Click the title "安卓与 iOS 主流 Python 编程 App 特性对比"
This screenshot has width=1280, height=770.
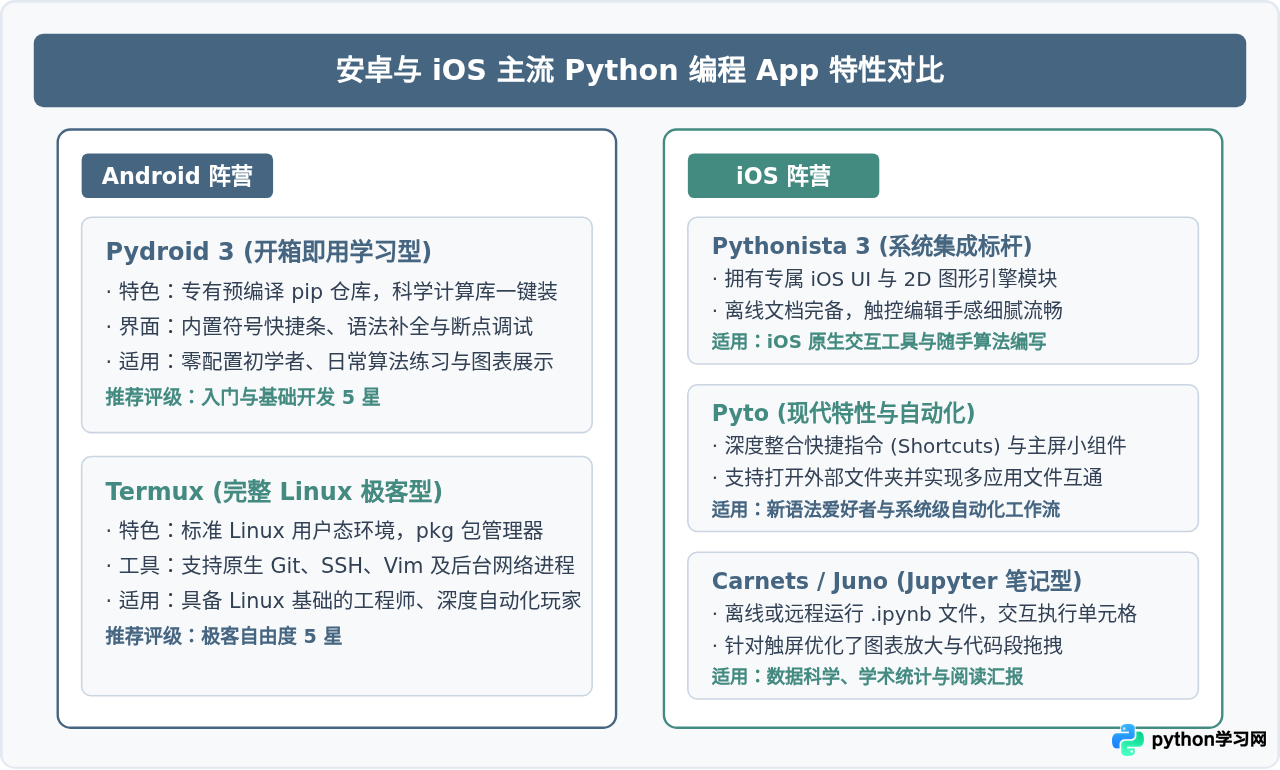640,71
